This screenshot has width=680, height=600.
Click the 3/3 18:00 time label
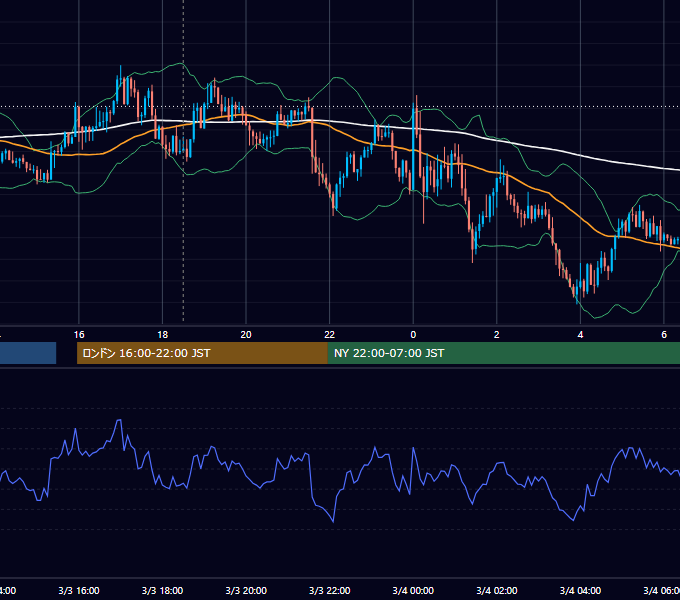(163, 590)
